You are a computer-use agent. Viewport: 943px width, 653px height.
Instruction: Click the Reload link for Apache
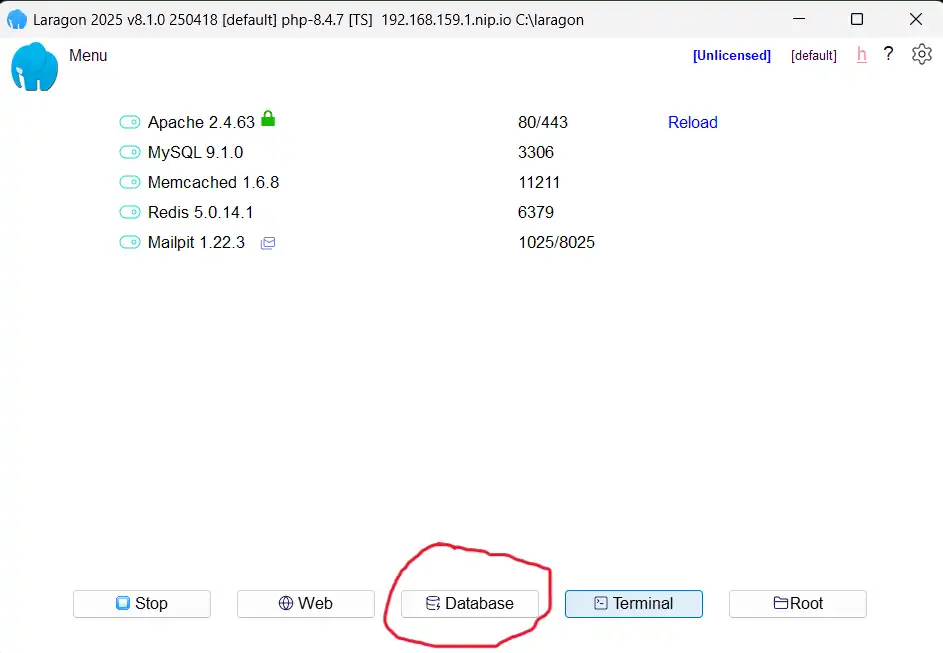692,122
